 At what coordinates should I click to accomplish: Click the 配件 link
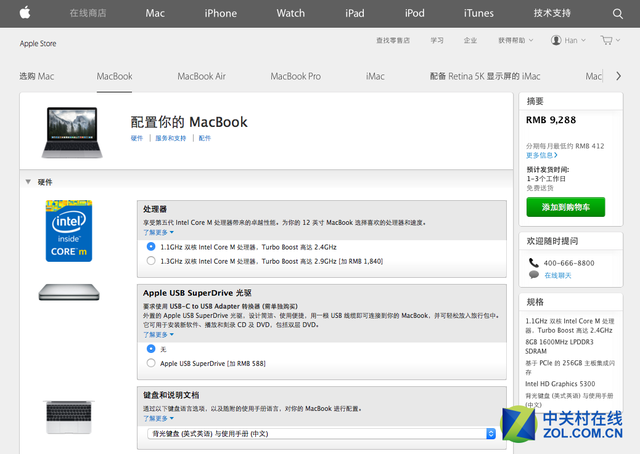tap(204, 138)
